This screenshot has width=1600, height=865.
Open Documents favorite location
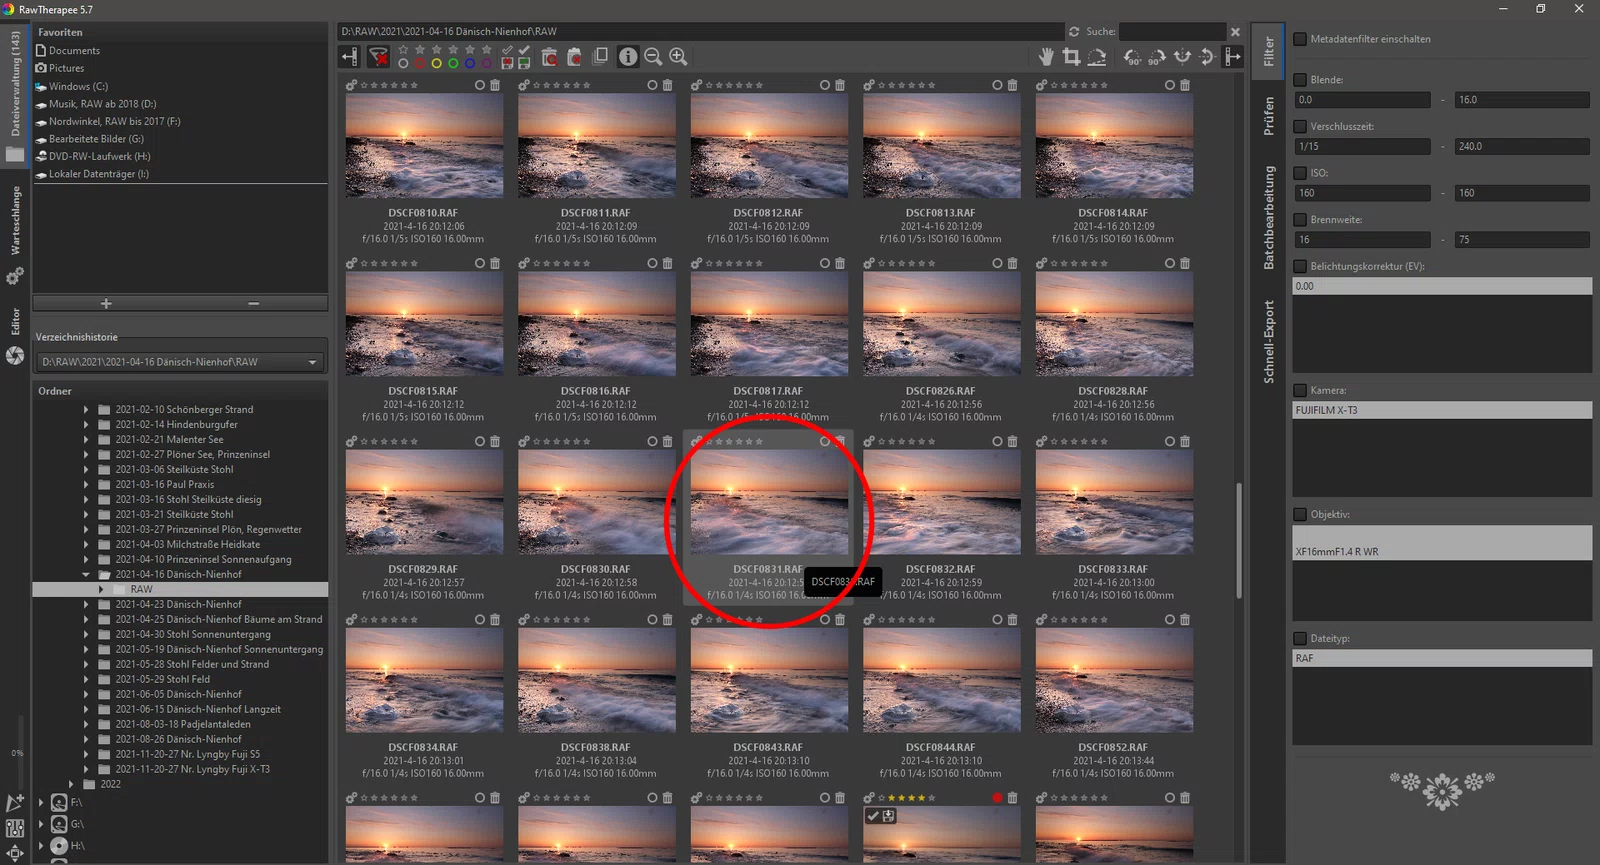[x=74, y=50]
